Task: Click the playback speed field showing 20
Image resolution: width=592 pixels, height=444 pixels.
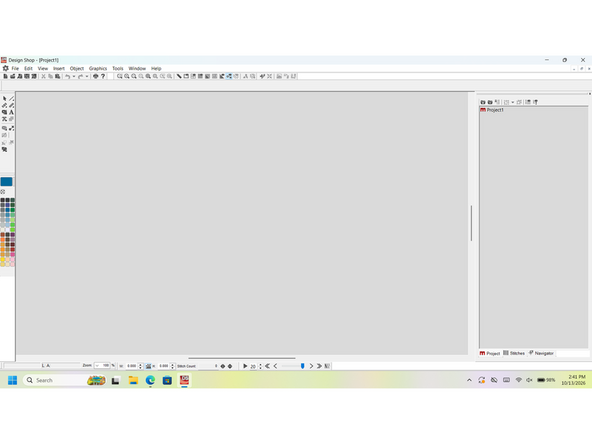Action: (253, 366)
